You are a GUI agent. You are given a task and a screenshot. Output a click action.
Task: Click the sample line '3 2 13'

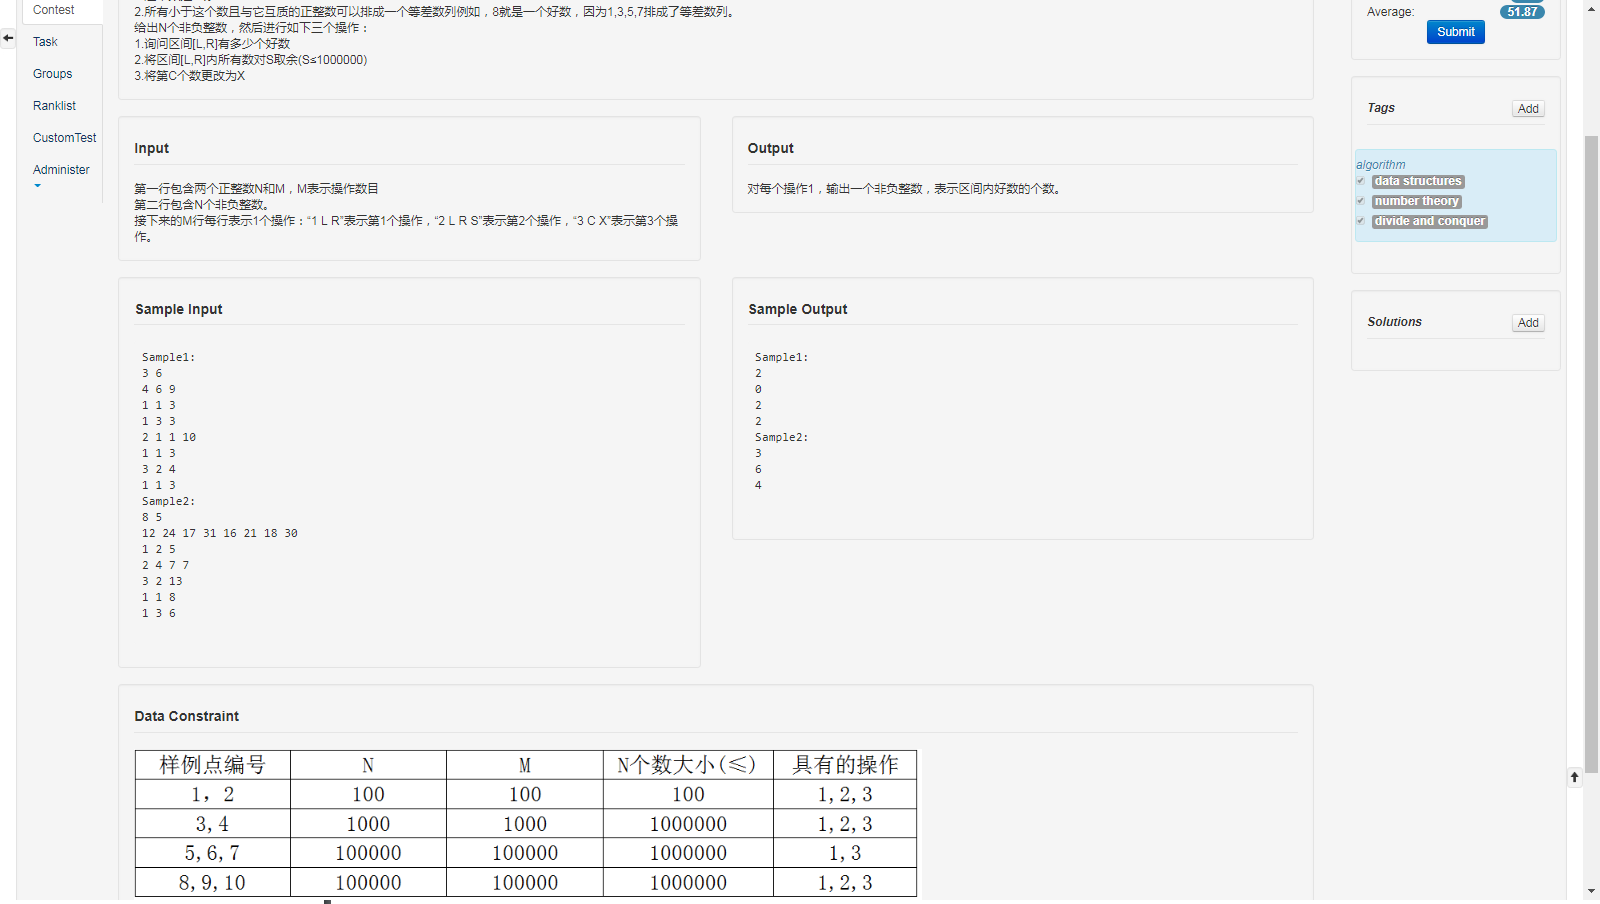click(x=162, y=581)
